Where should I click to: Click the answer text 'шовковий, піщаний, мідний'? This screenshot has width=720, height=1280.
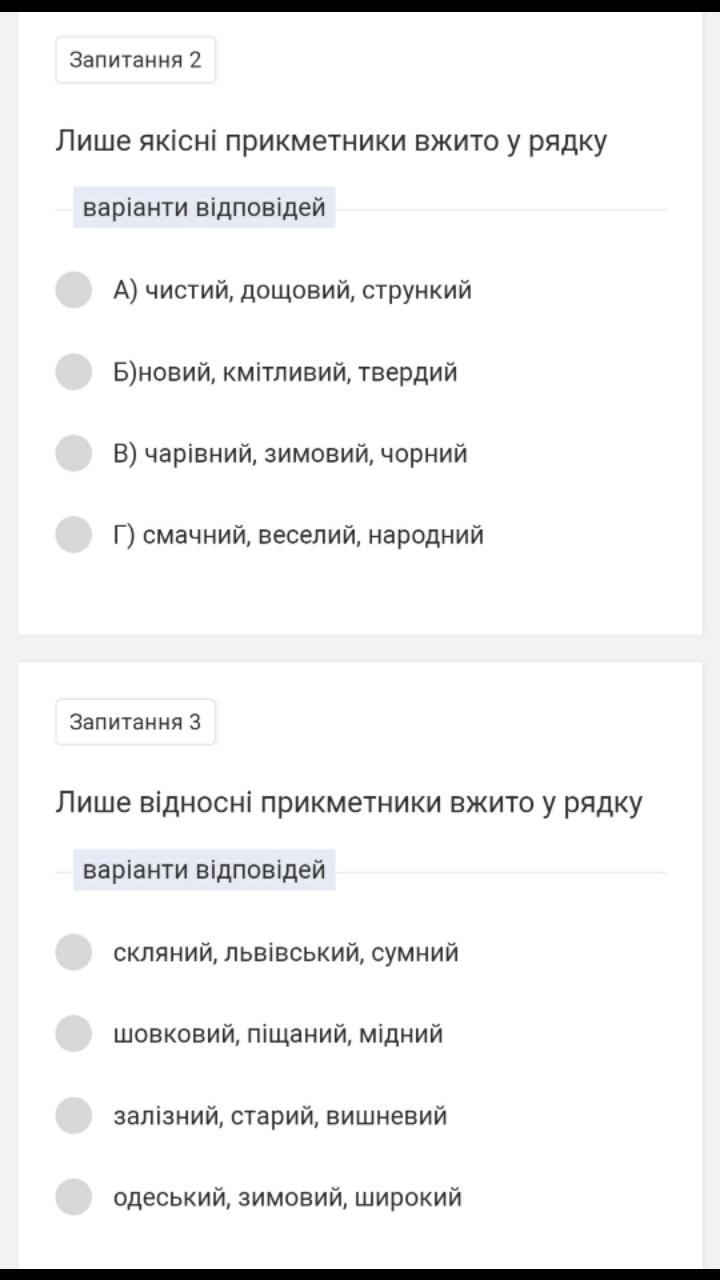tap(278, 1034)
